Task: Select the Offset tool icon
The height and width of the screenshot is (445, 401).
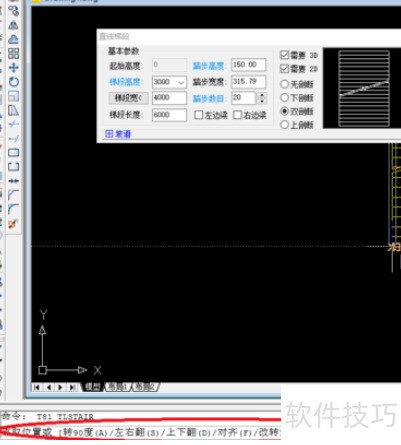Action: click(x=13, y=39)
